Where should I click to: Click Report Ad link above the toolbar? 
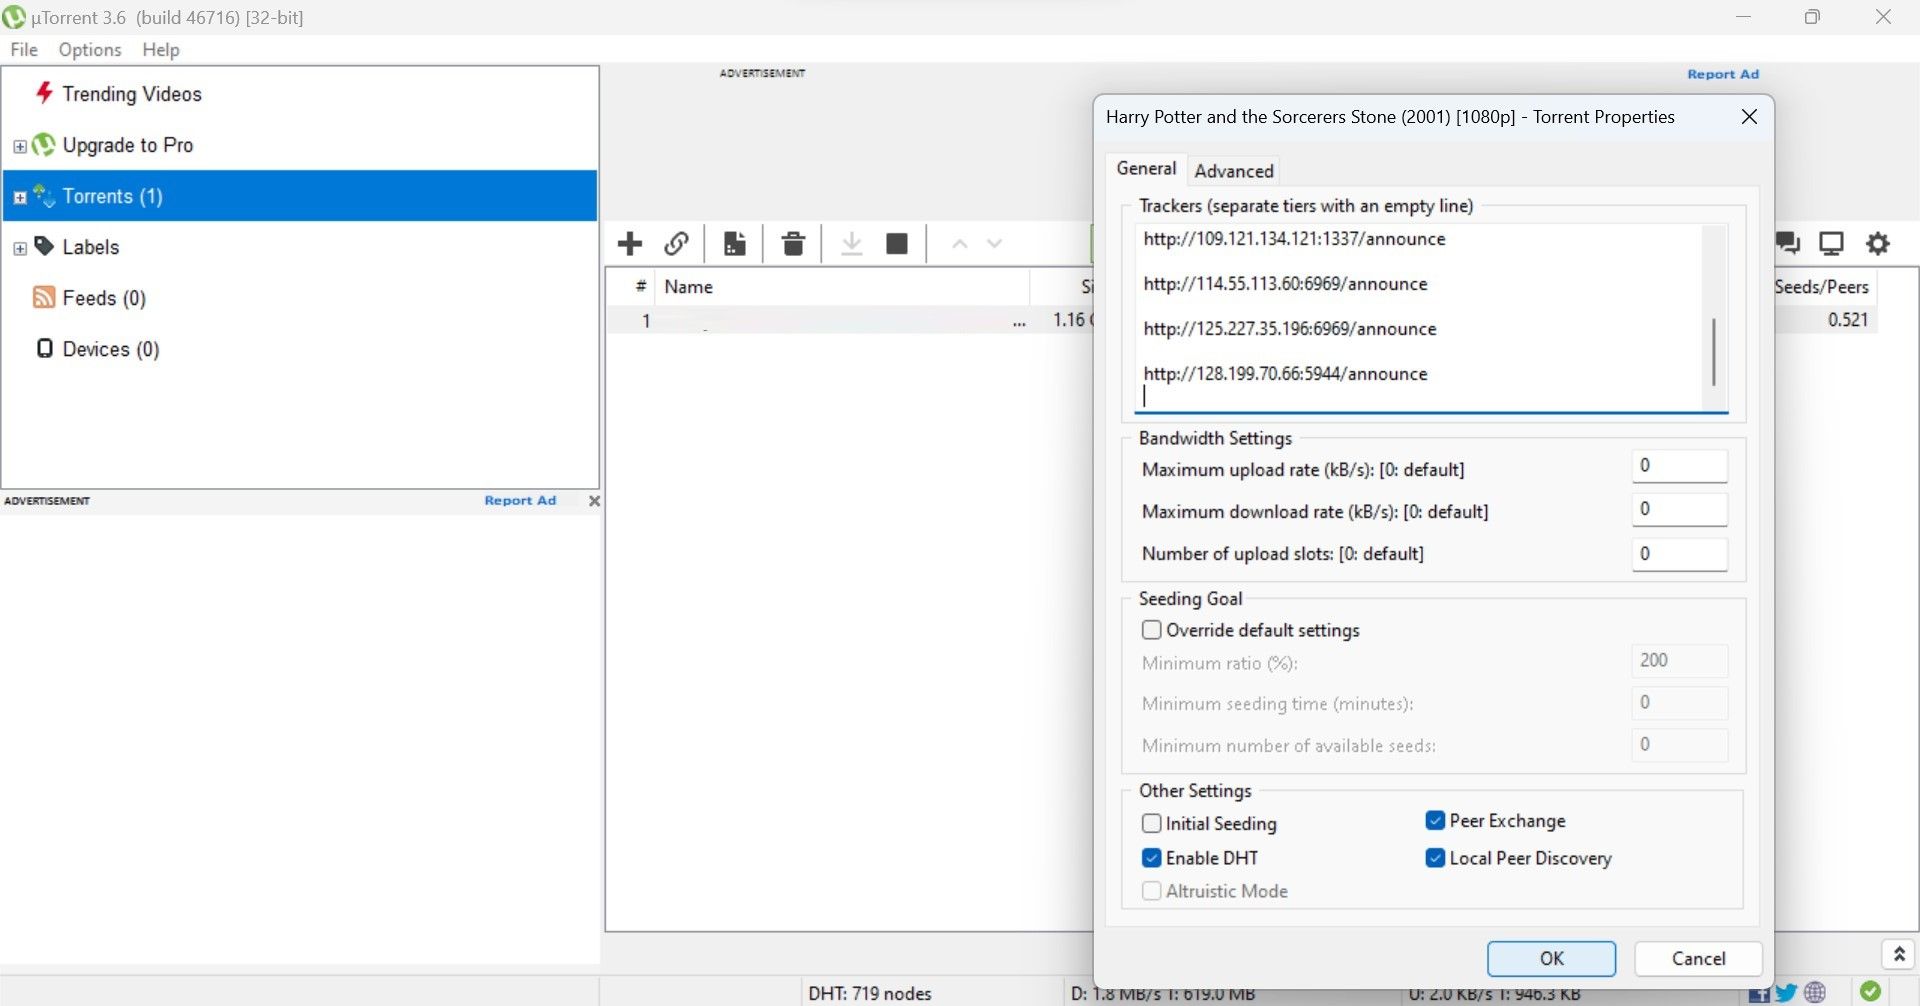(1723, 74)
